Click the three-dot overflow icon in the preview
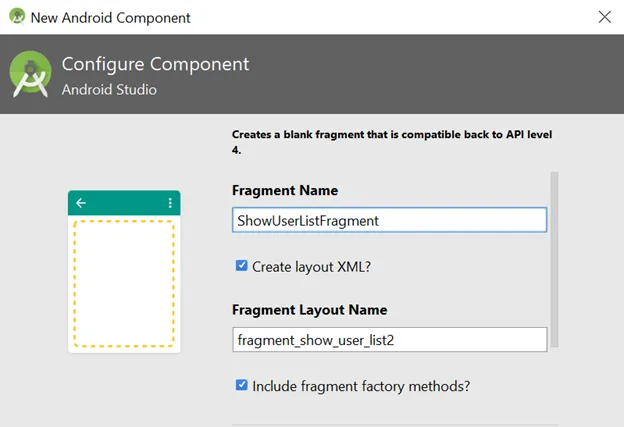Screen dimensions: 624x427 (x=170, y=203)
